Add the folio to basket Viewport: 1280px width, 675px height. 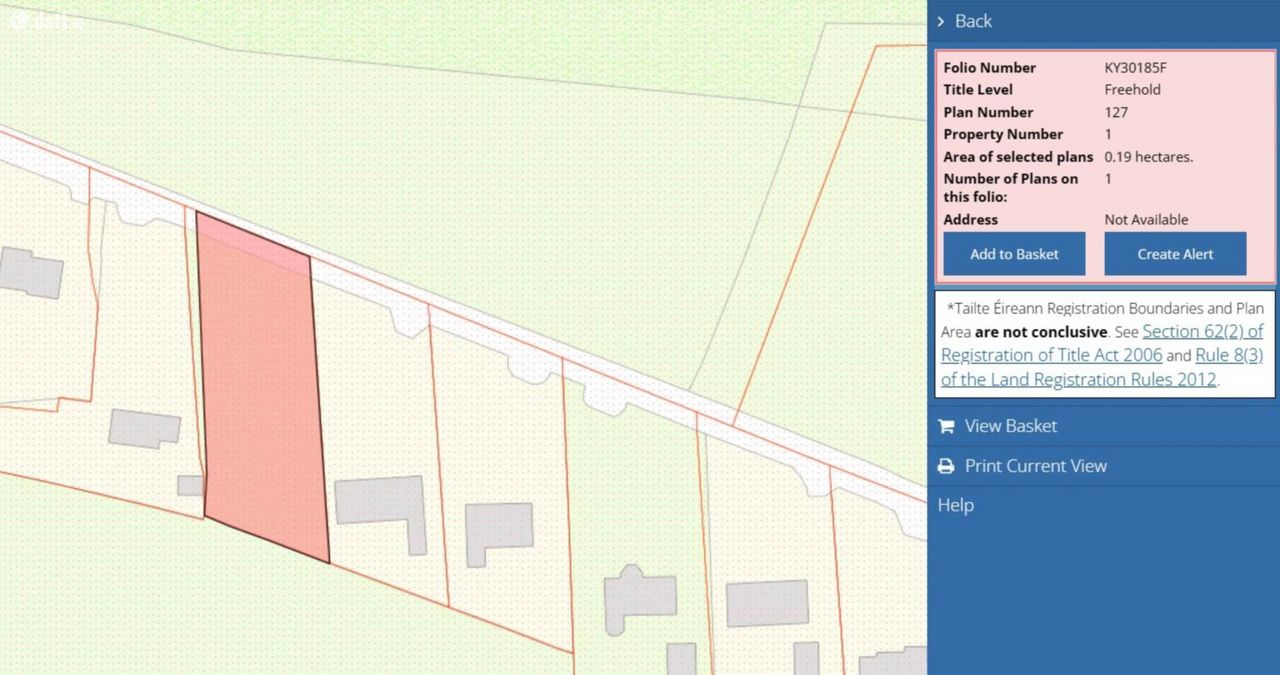tap(1014, 254)
